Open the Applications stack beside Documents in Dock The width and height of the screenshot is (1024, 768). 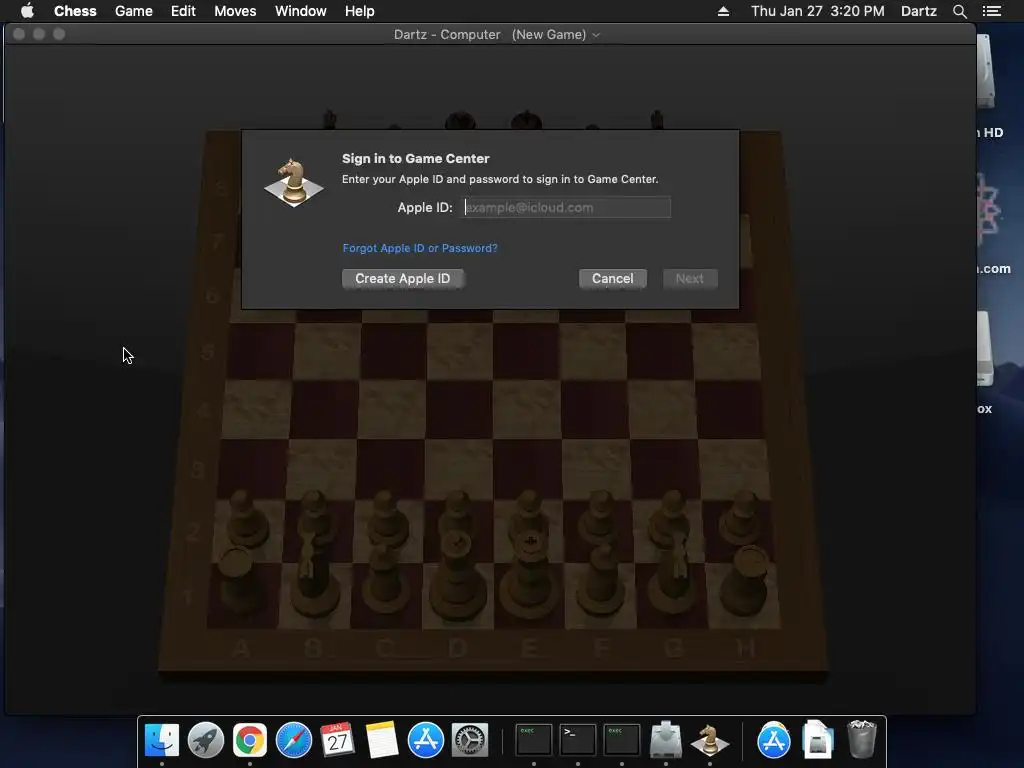click(774, 740)
